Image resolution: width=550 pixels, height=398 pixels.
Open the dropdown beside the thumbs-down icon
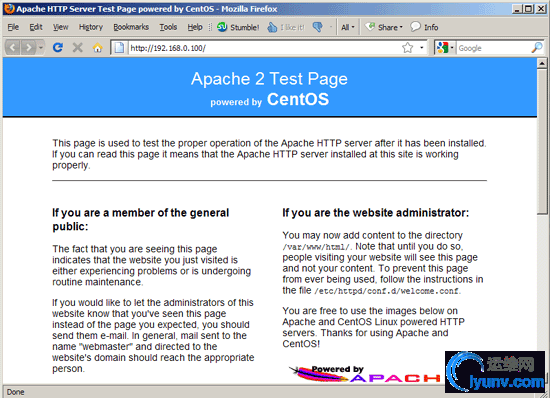(331, 27)
